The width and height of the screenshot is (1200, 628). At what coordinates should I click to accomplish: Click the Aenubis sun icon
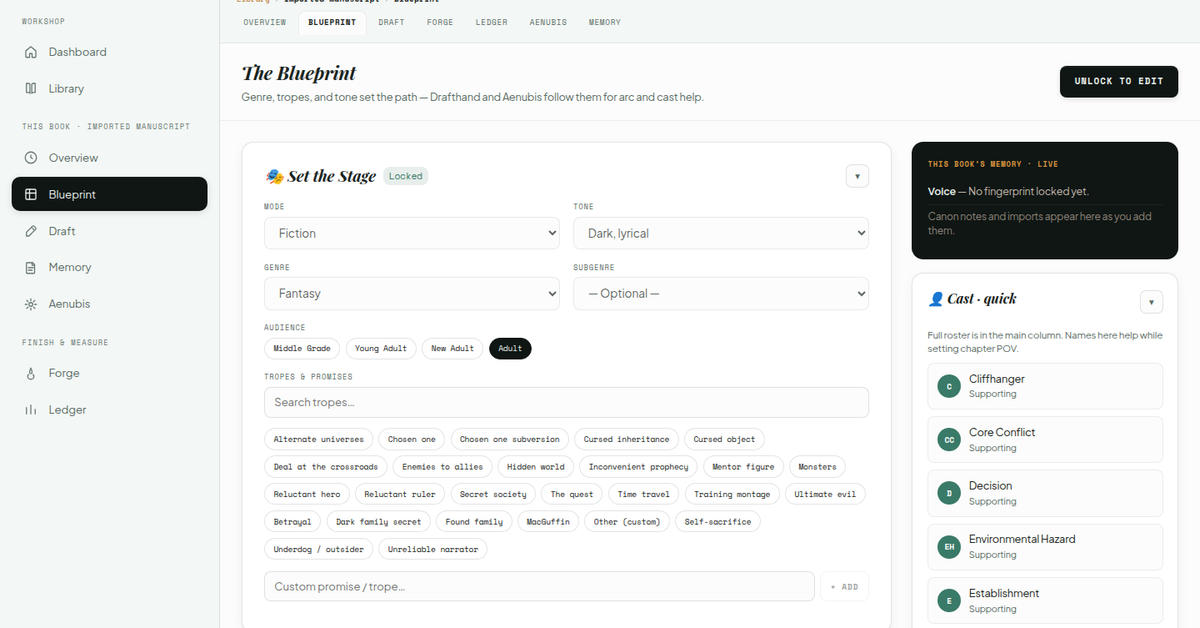click(30, 304)
